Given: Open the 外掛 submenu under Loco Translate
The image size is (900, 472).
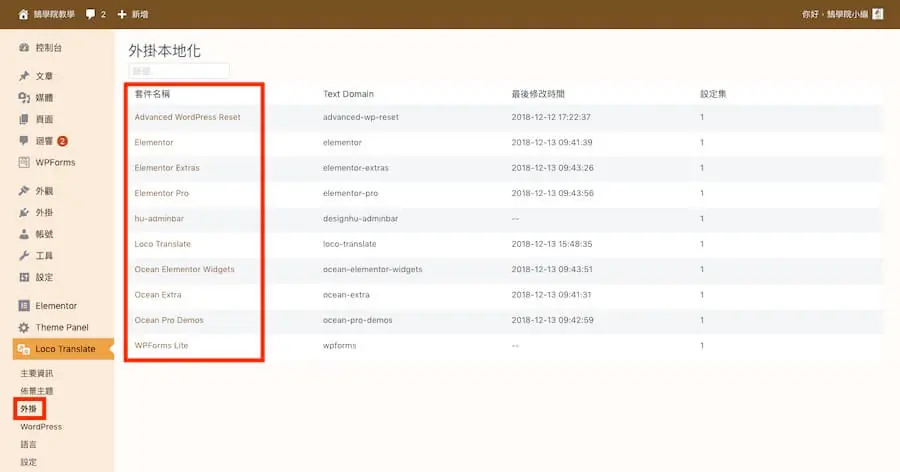Looking at the screenshot, I should click(x=29, y=409).
